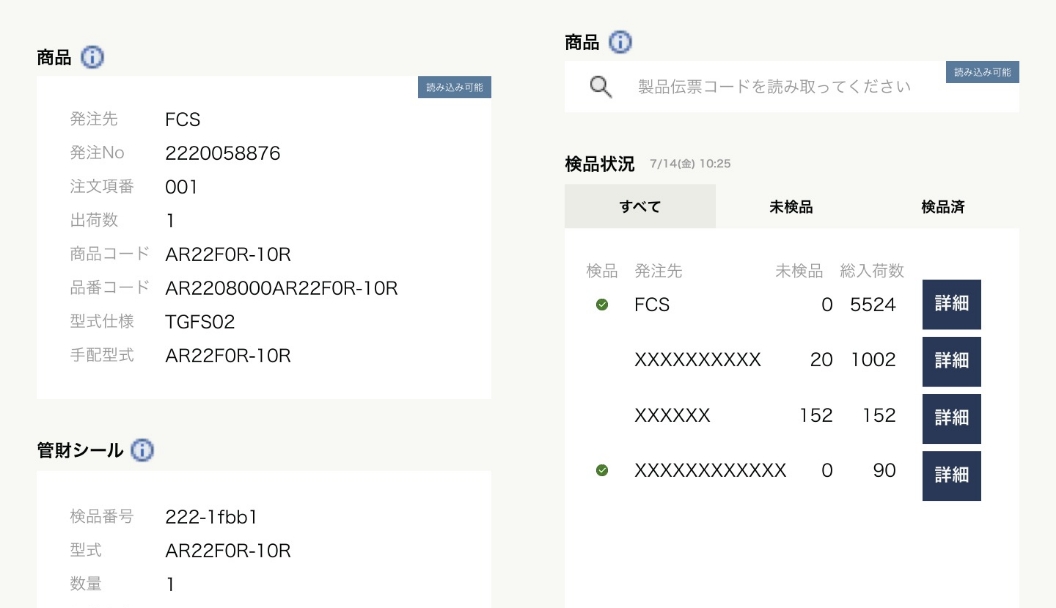Click 手配型式 value AR22F0R-10R
This screenshot has width=1056, height=608.
point(228,355)
